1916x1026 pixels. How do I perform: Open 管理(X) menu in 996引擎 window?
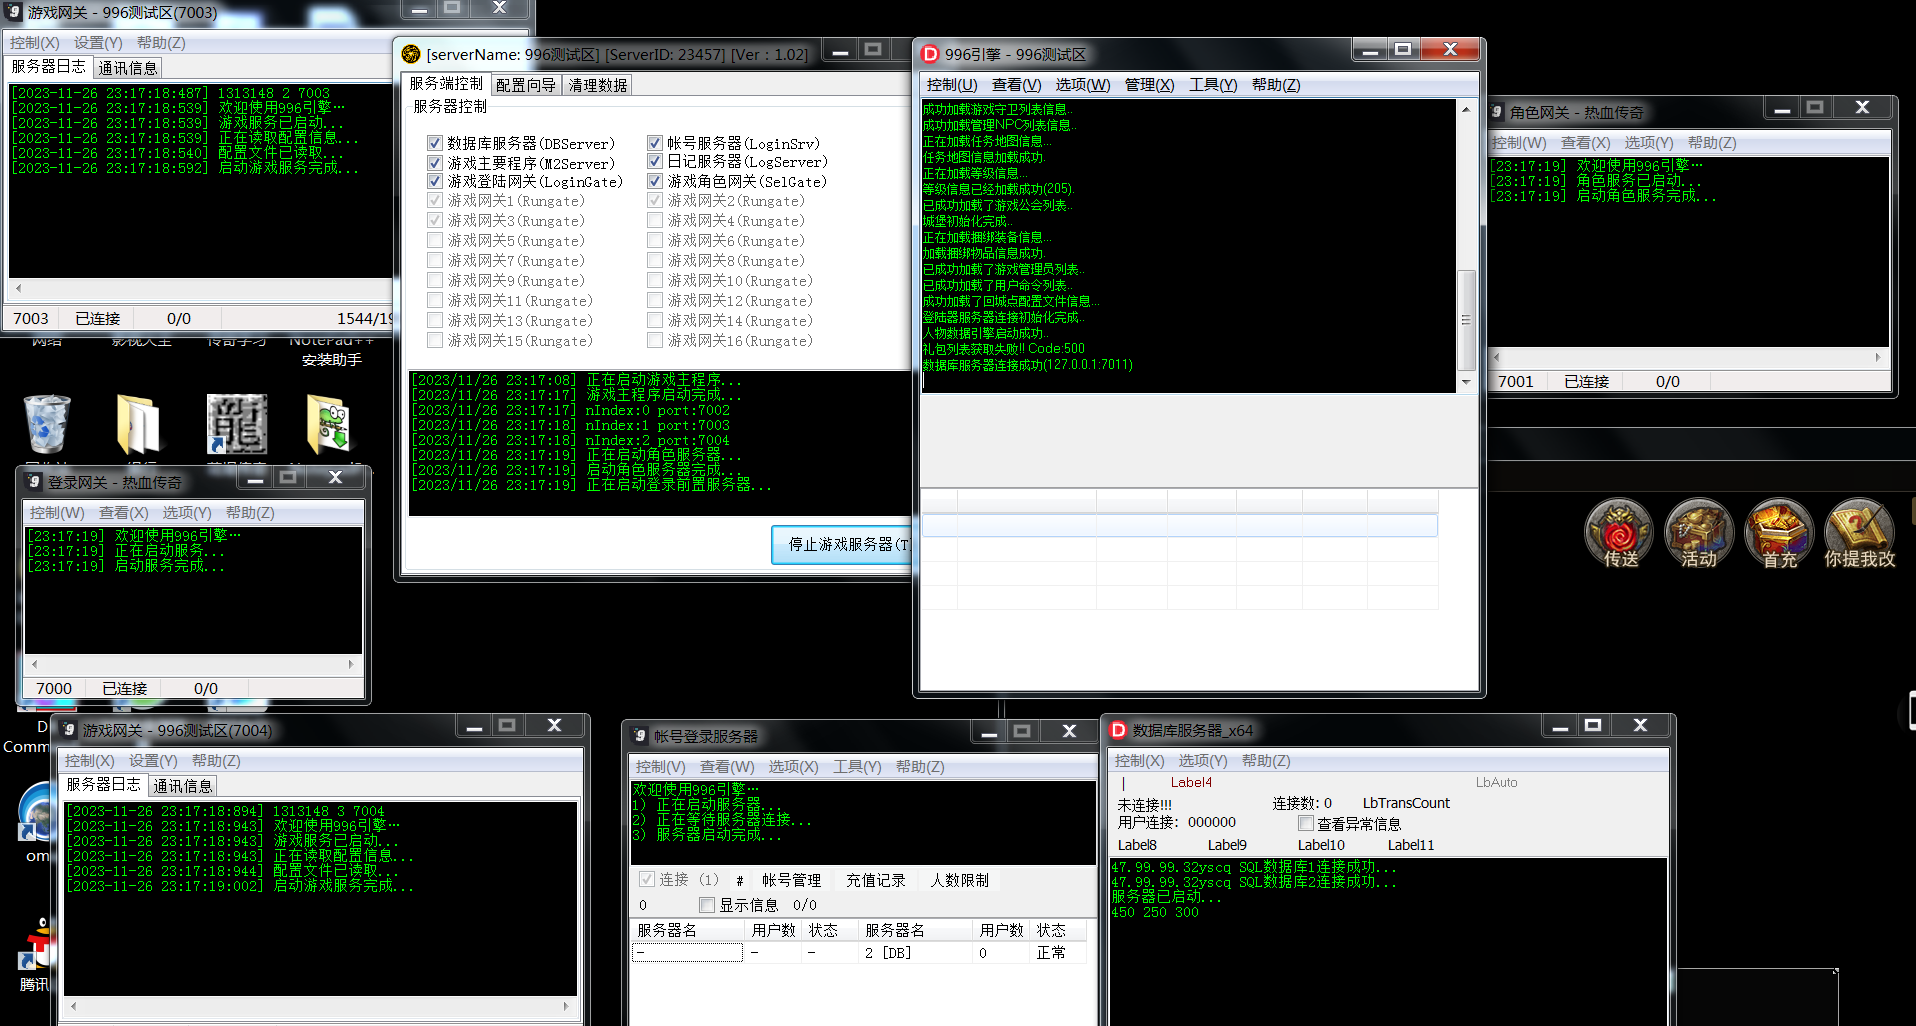pyautogui.click(x=1149, y=85)
